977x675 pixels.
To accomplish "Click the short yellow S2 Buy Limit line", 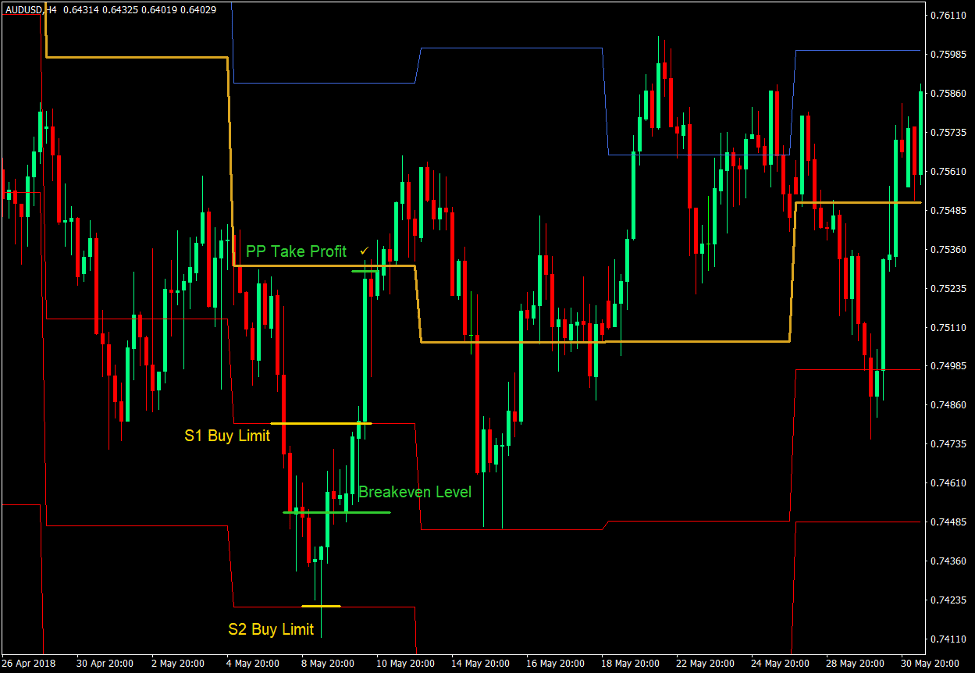I will coord(323,605).
